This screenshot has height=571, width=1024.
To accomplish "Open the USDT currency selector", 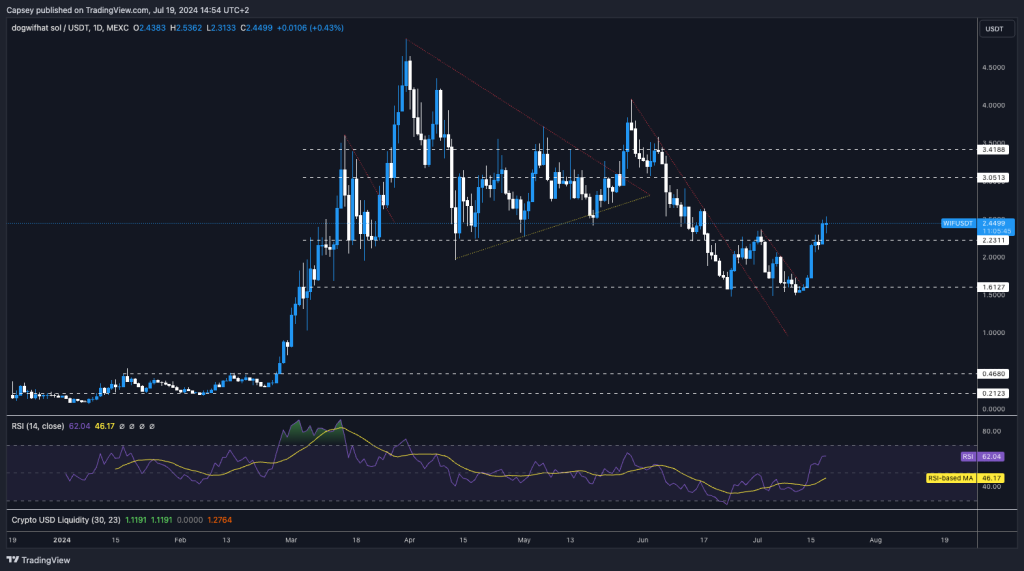I will 994,28.
